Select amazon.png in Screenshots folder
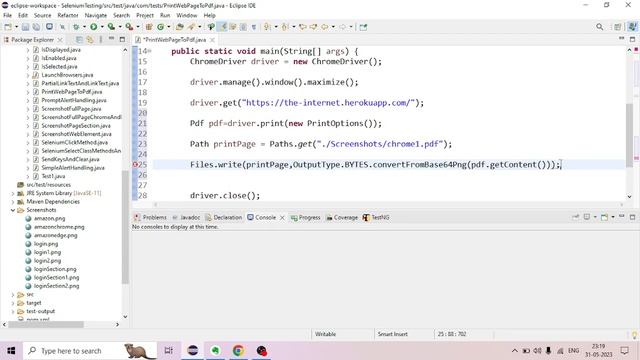This screenshot has width=640, height=360. 49,218
